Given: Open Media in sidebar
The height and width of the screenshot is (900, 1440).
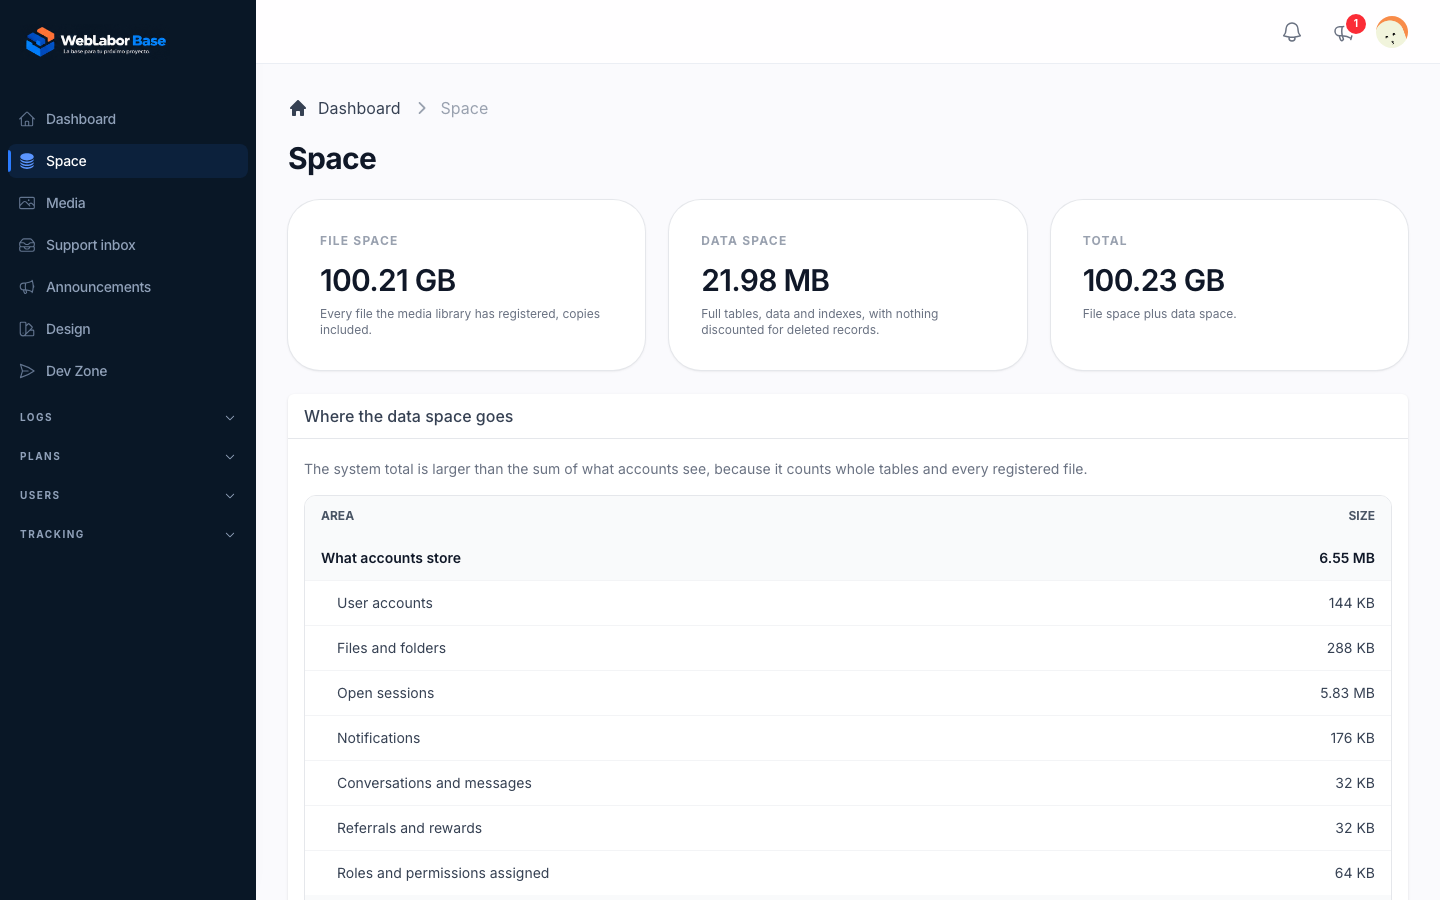Looking at the screenshot, I should pyautogui.click(x=128, y=203).
